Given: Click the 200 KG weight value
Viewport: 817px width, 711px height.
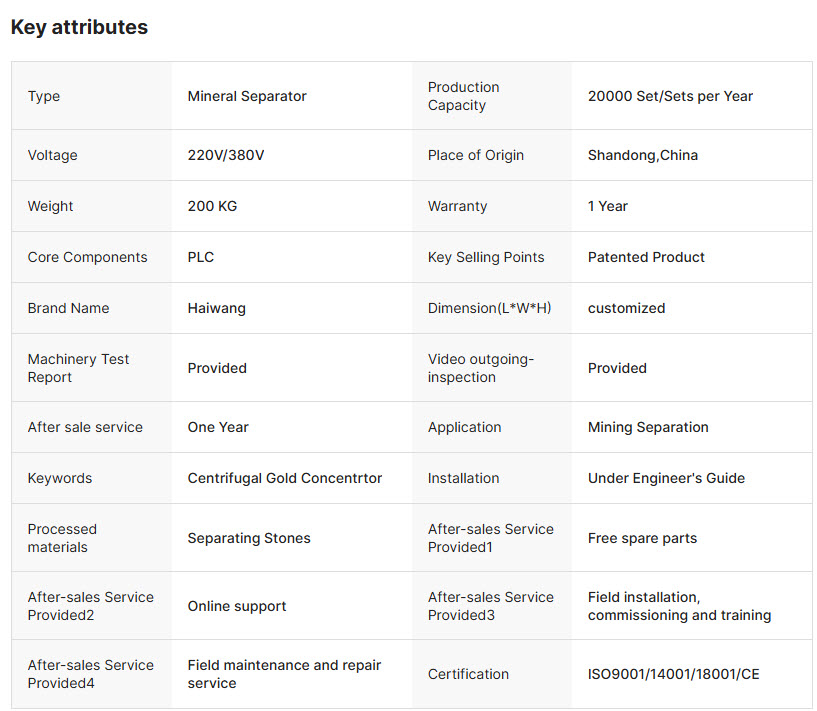Looking at the screenshot, I should (x=212, y=206).
